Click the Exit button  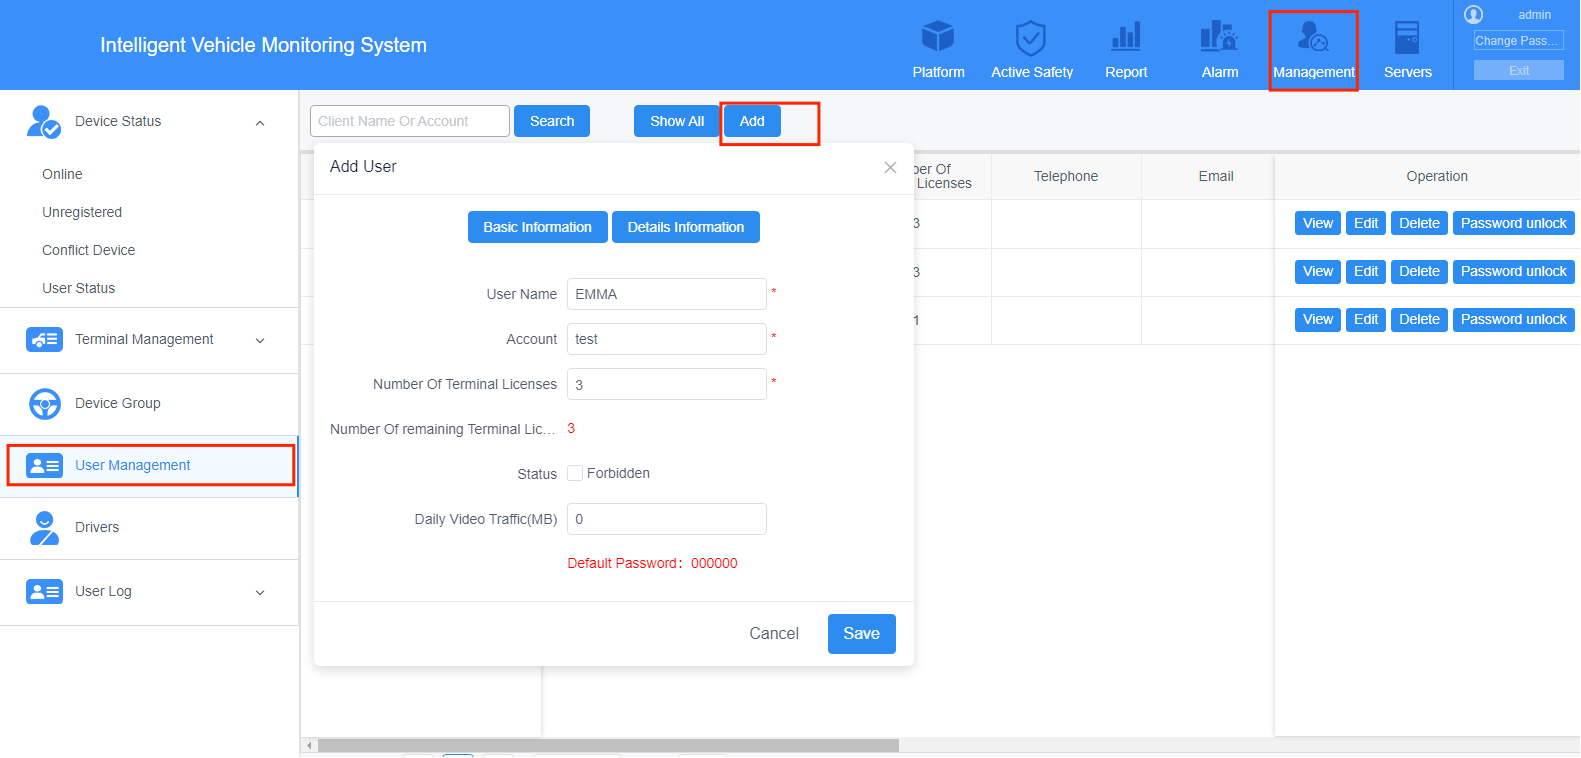tap(1518, 70)
